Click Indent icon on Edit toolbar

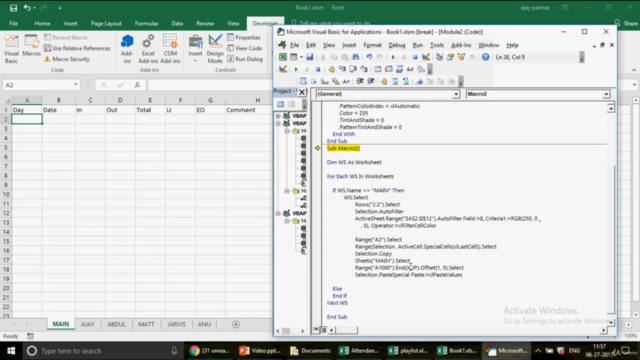click(x=360, y=81)
